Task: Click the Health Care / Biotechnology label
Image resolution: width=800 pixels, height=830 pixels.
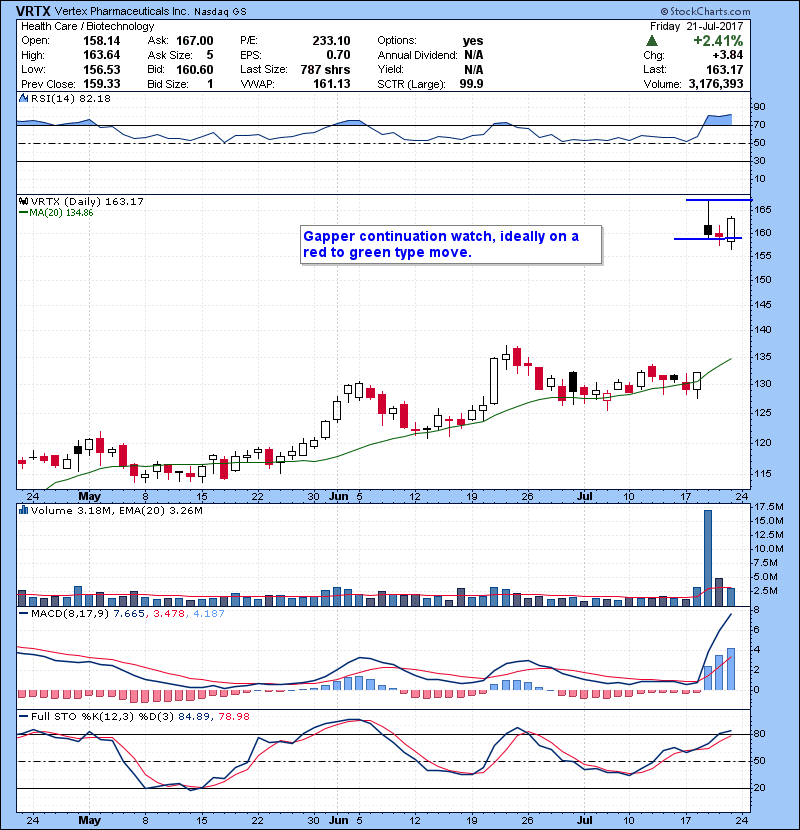Action: click(x=87, y=26)
